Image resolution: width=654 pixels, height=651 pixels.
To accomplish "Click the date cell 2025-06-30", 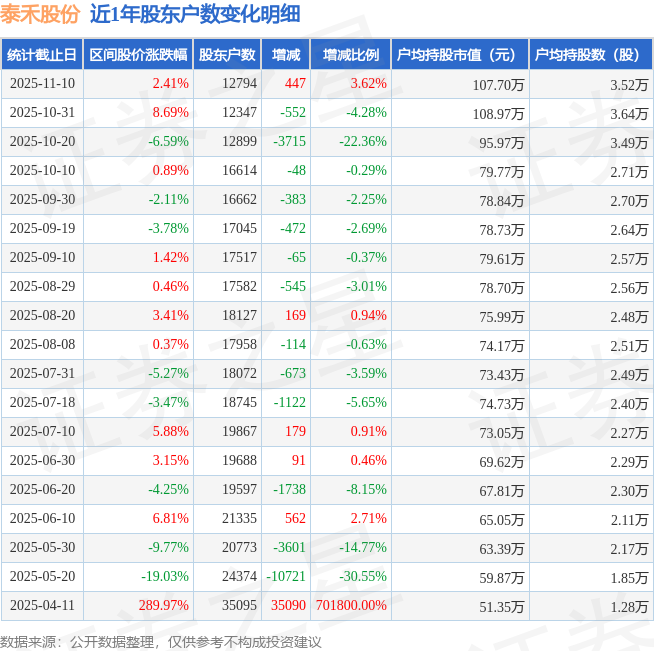I will tap(43, 460).
